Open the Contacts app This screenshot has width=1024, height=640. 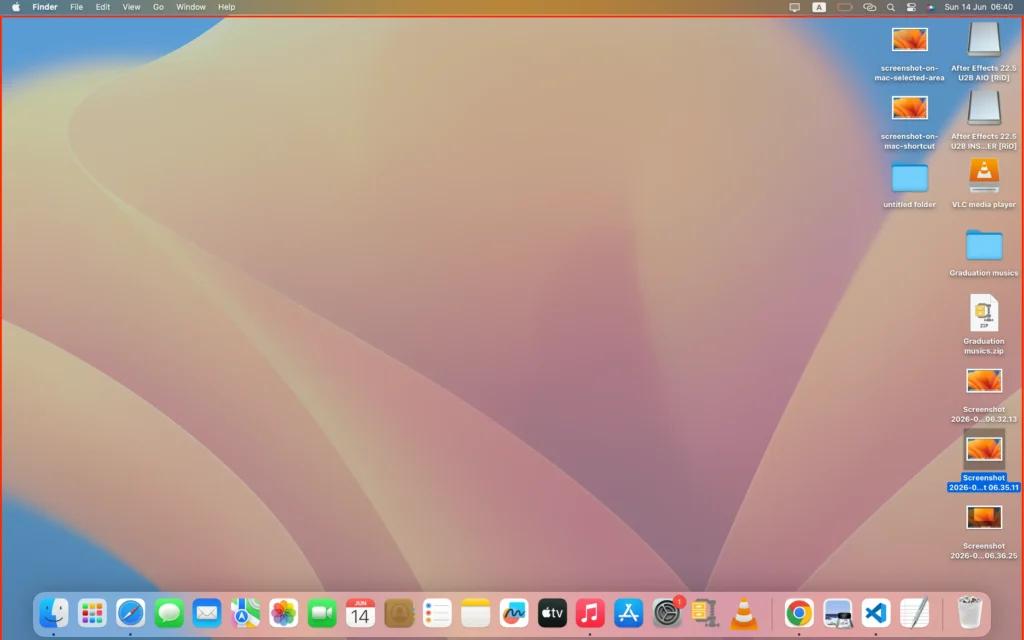point(399,613)
